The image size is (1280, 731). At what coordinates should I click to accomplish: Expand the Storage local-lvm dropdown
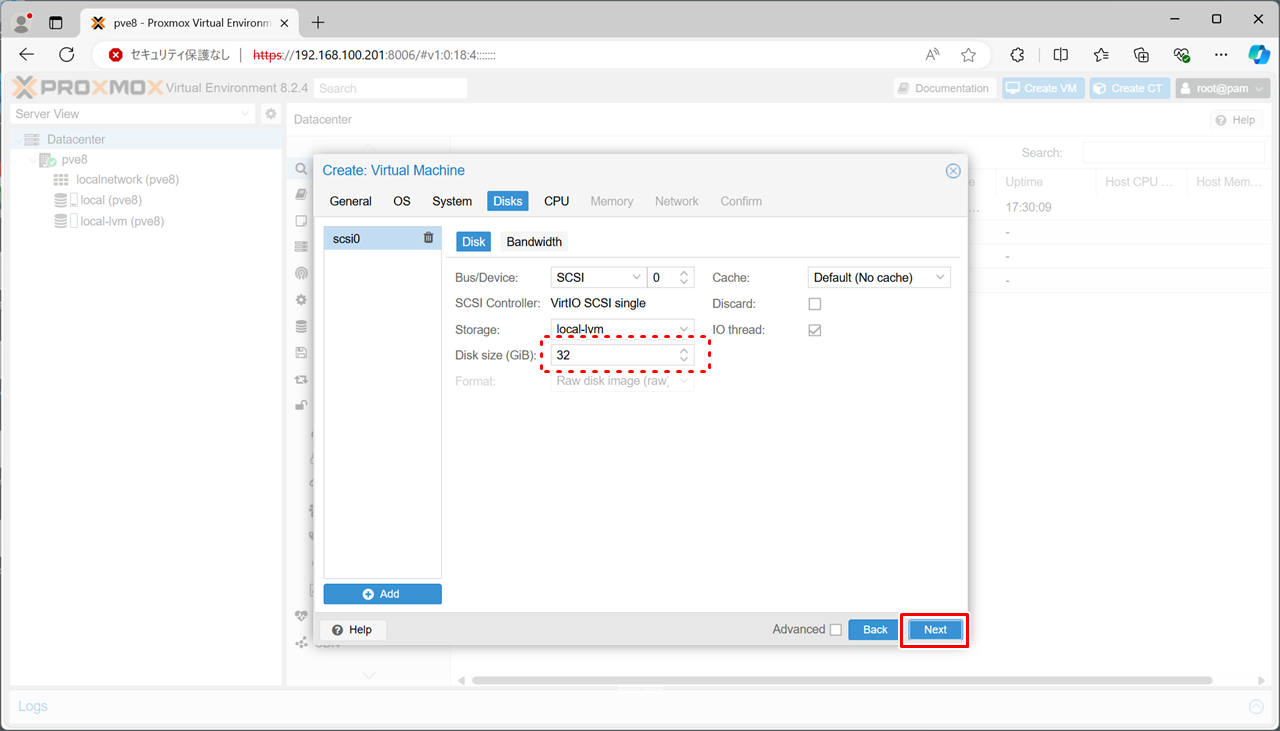click(x=621, y=329)
